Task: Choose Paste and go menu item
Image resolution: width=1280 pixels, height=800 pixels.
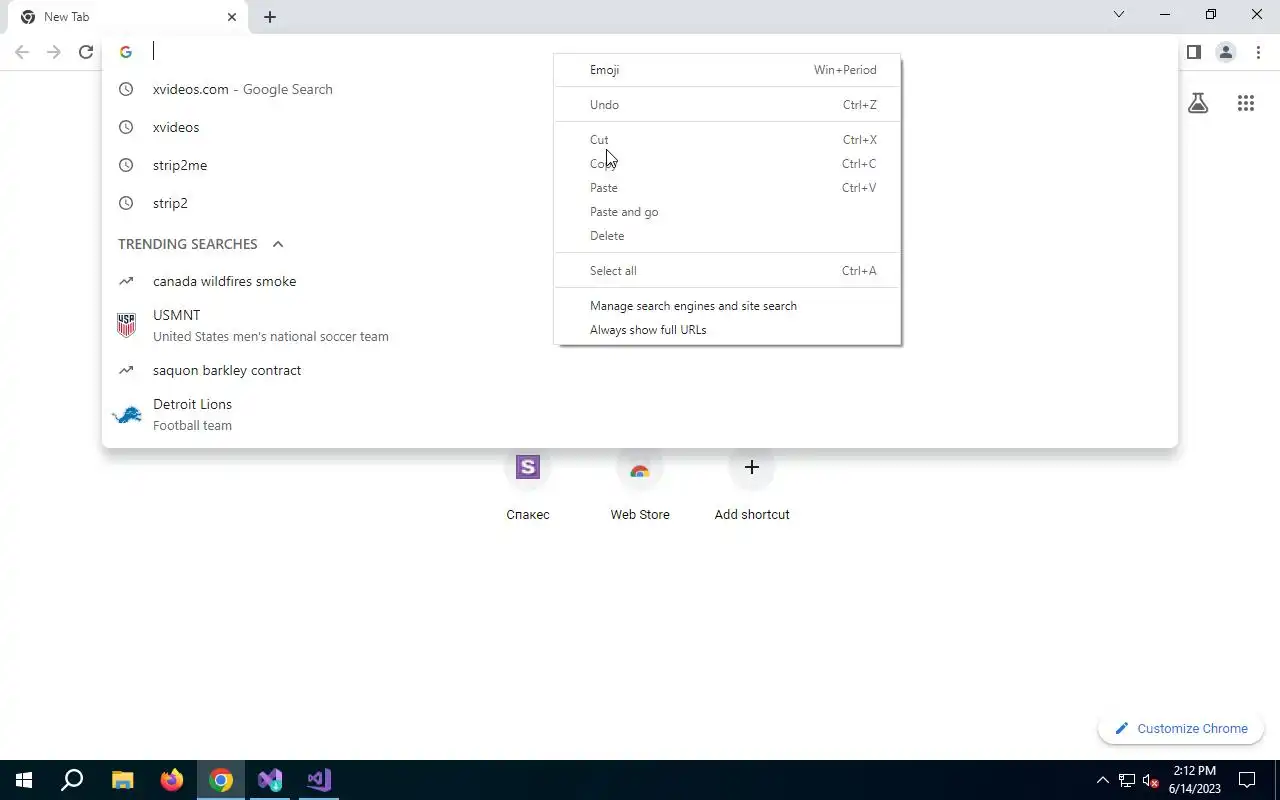Action: coord(728,212)
